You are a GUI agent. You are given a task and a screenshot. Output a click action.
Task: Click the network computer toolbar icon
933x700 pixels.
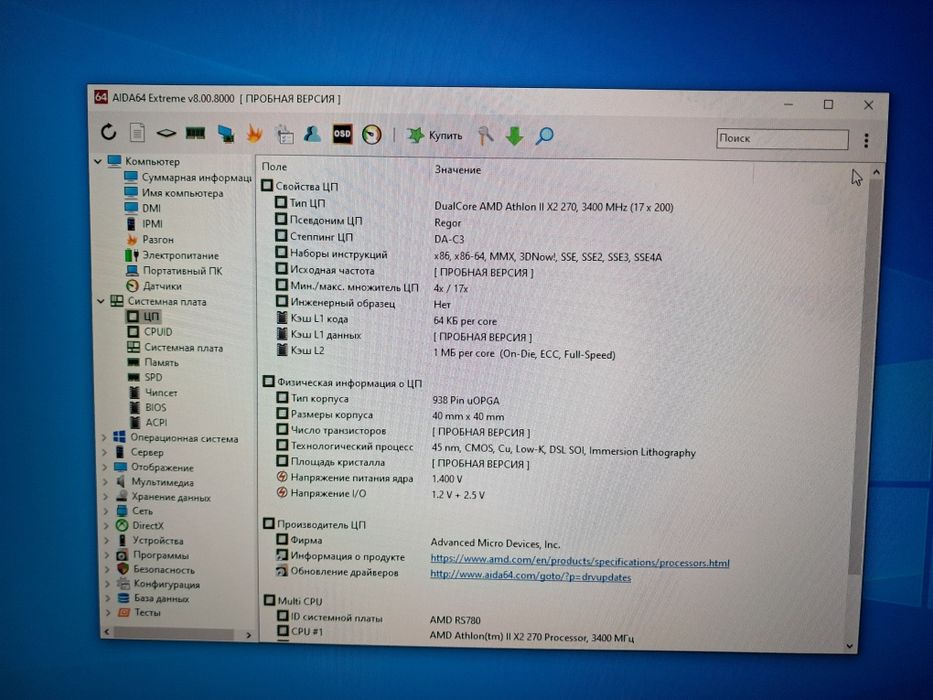[x=226, y=134]
